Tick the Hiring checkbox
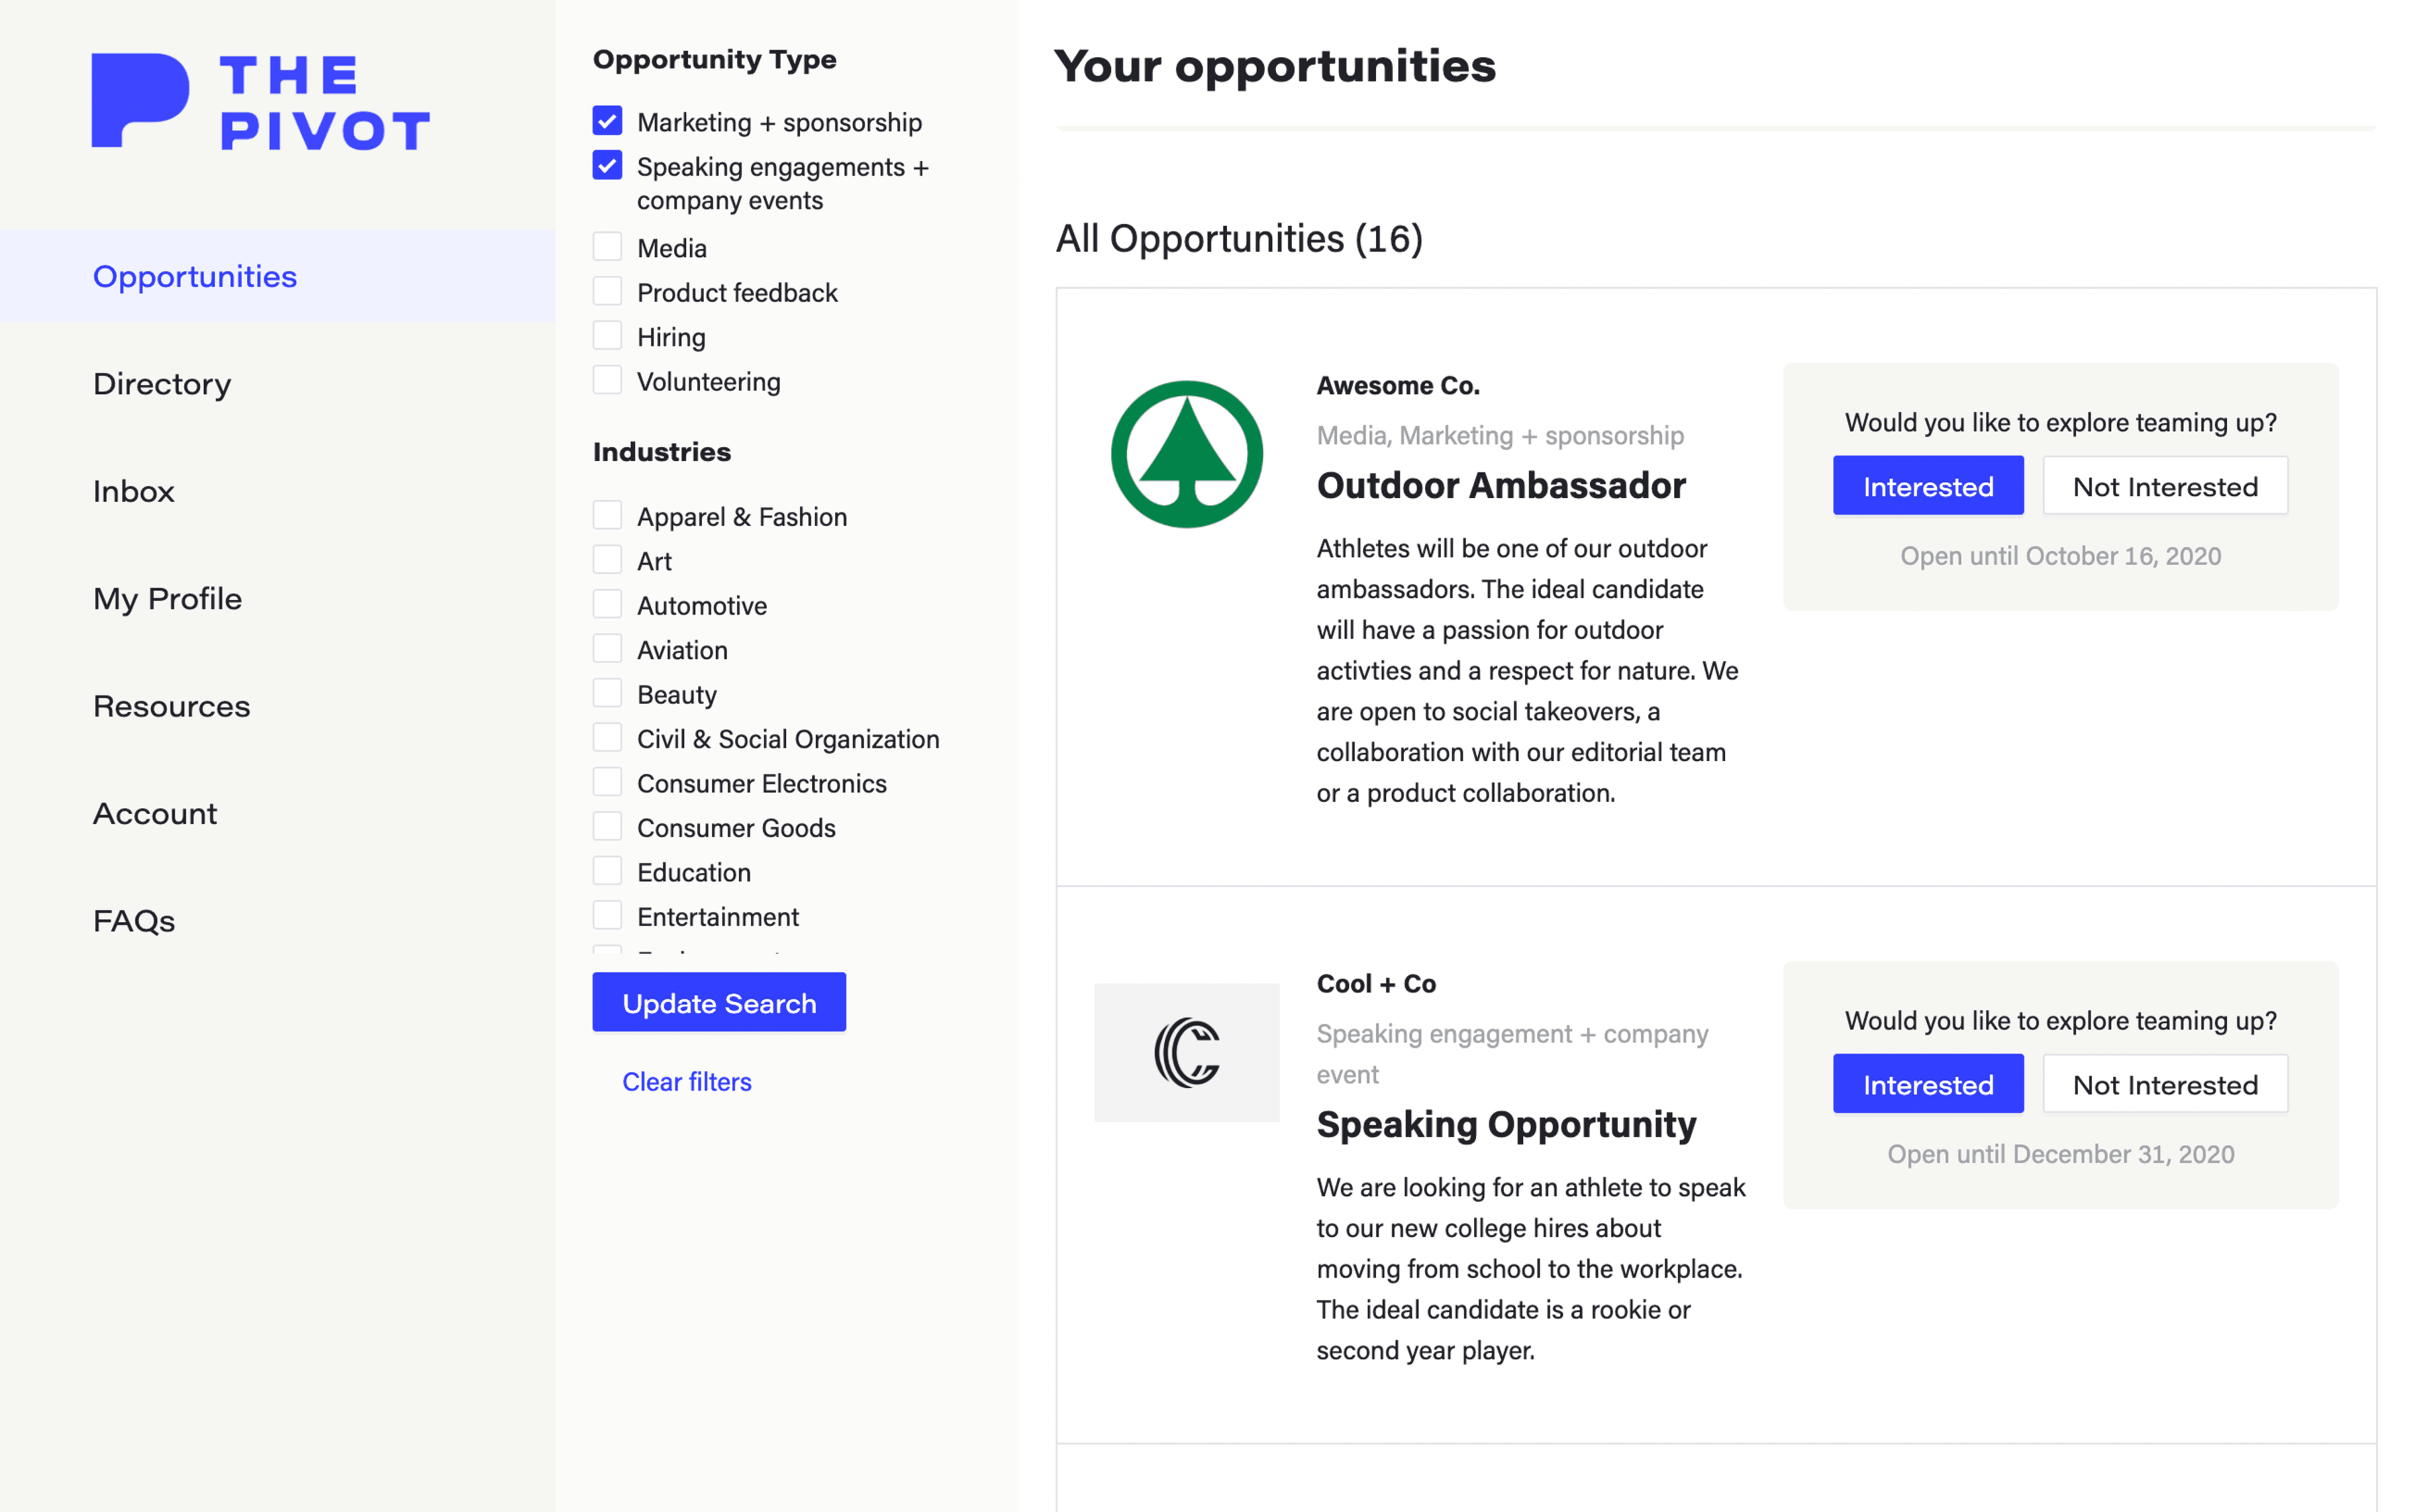 coord(607,336)
